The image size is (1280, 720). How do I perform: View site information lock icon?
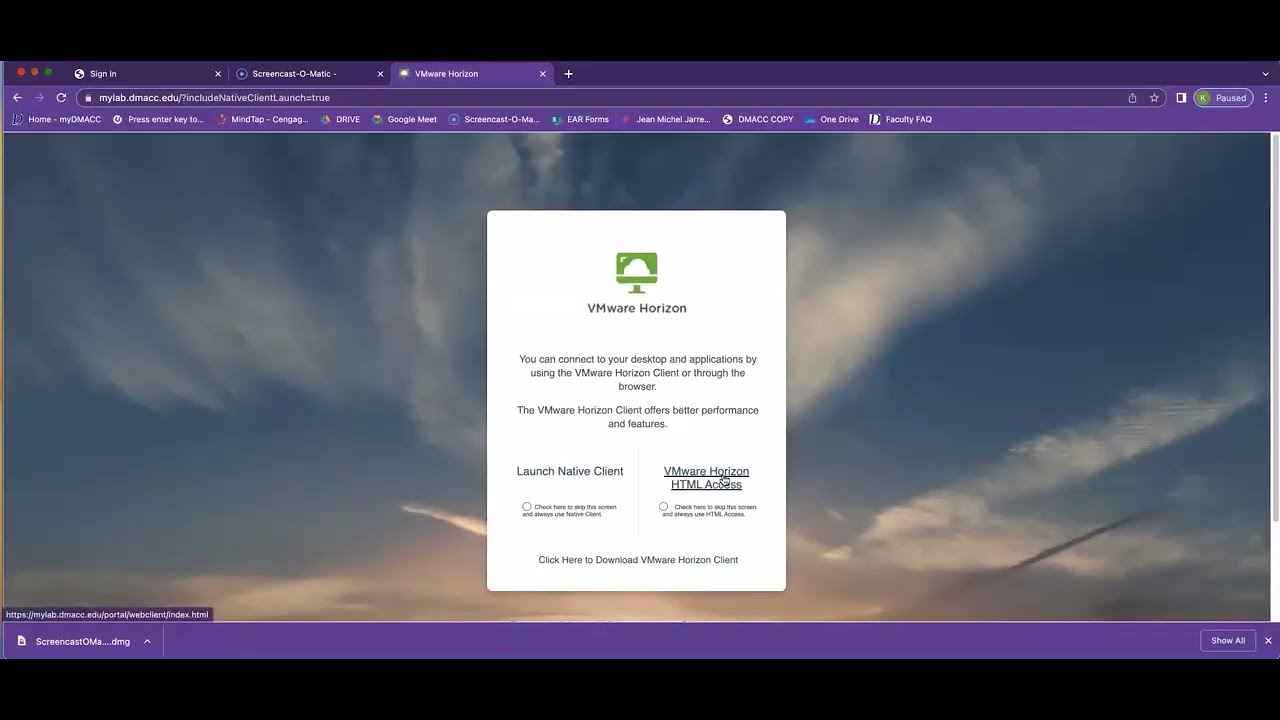[88, 98]
